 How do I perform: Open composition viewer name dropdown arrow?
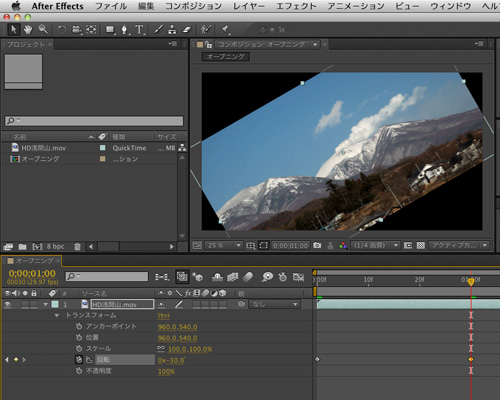click(x=315, y=44)
